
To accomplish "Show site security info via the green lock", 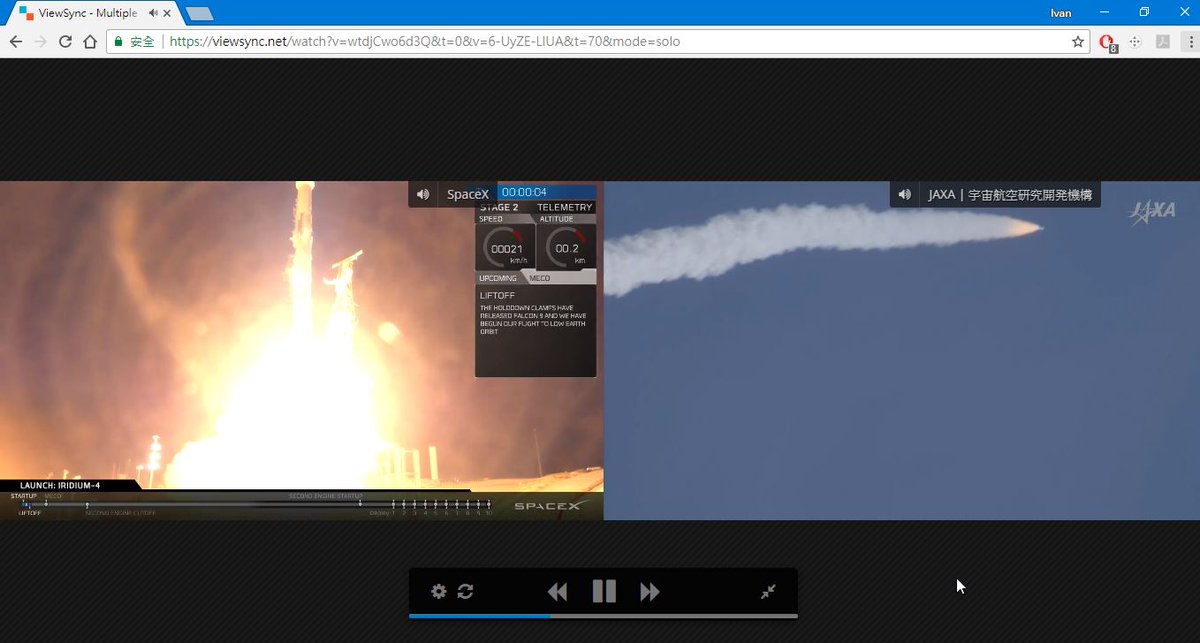I will click(118, 42).
